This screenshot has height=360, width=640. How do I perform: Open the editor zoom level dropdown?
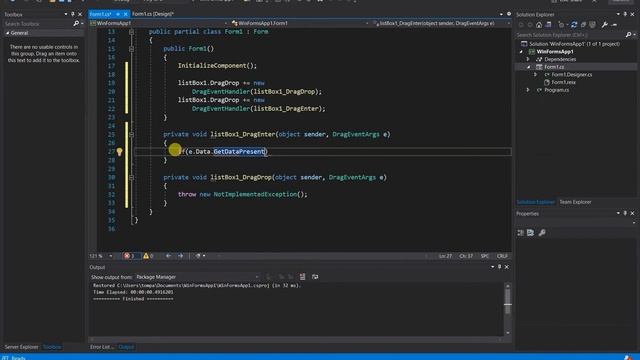click(110, 256)
